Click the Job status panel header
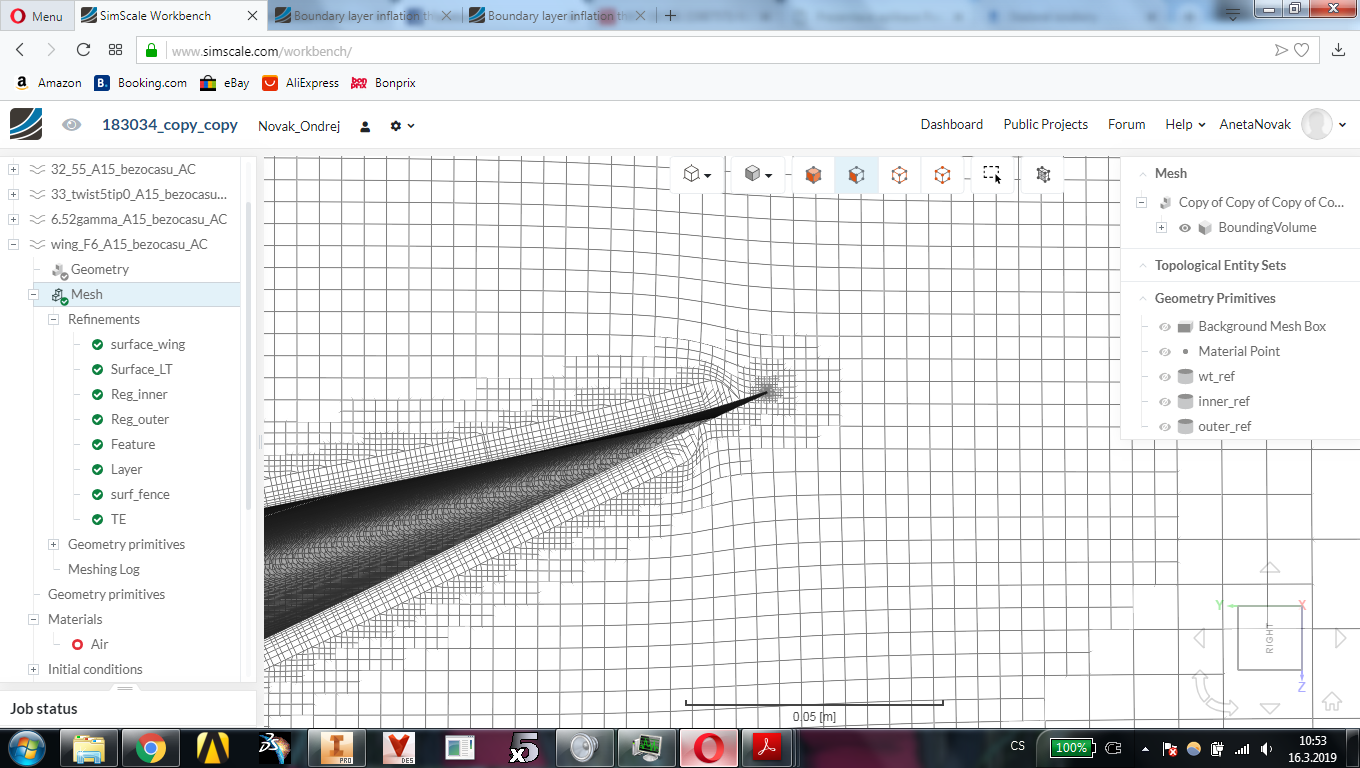 pyautogui.click(x=128, y=708)
